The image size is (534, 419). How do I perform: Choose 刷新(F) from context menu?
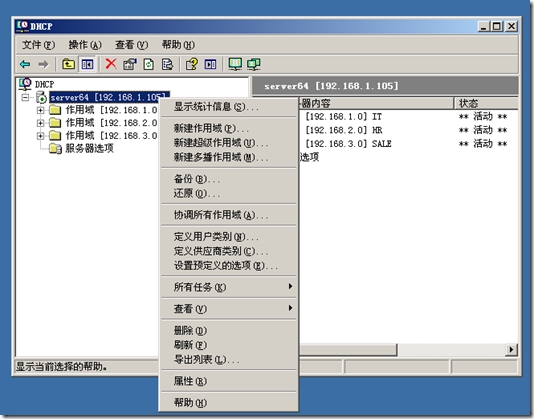pyautogui.click(x=229, y=345)
